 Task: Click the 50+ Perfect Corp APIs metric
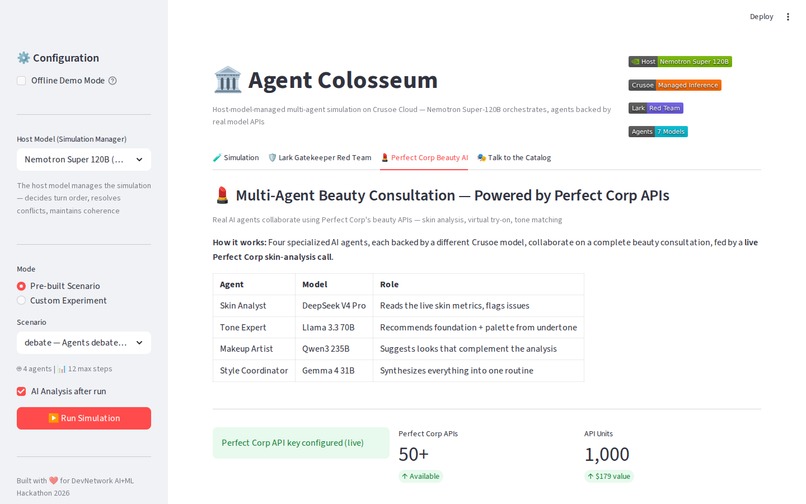click(413, 454)
